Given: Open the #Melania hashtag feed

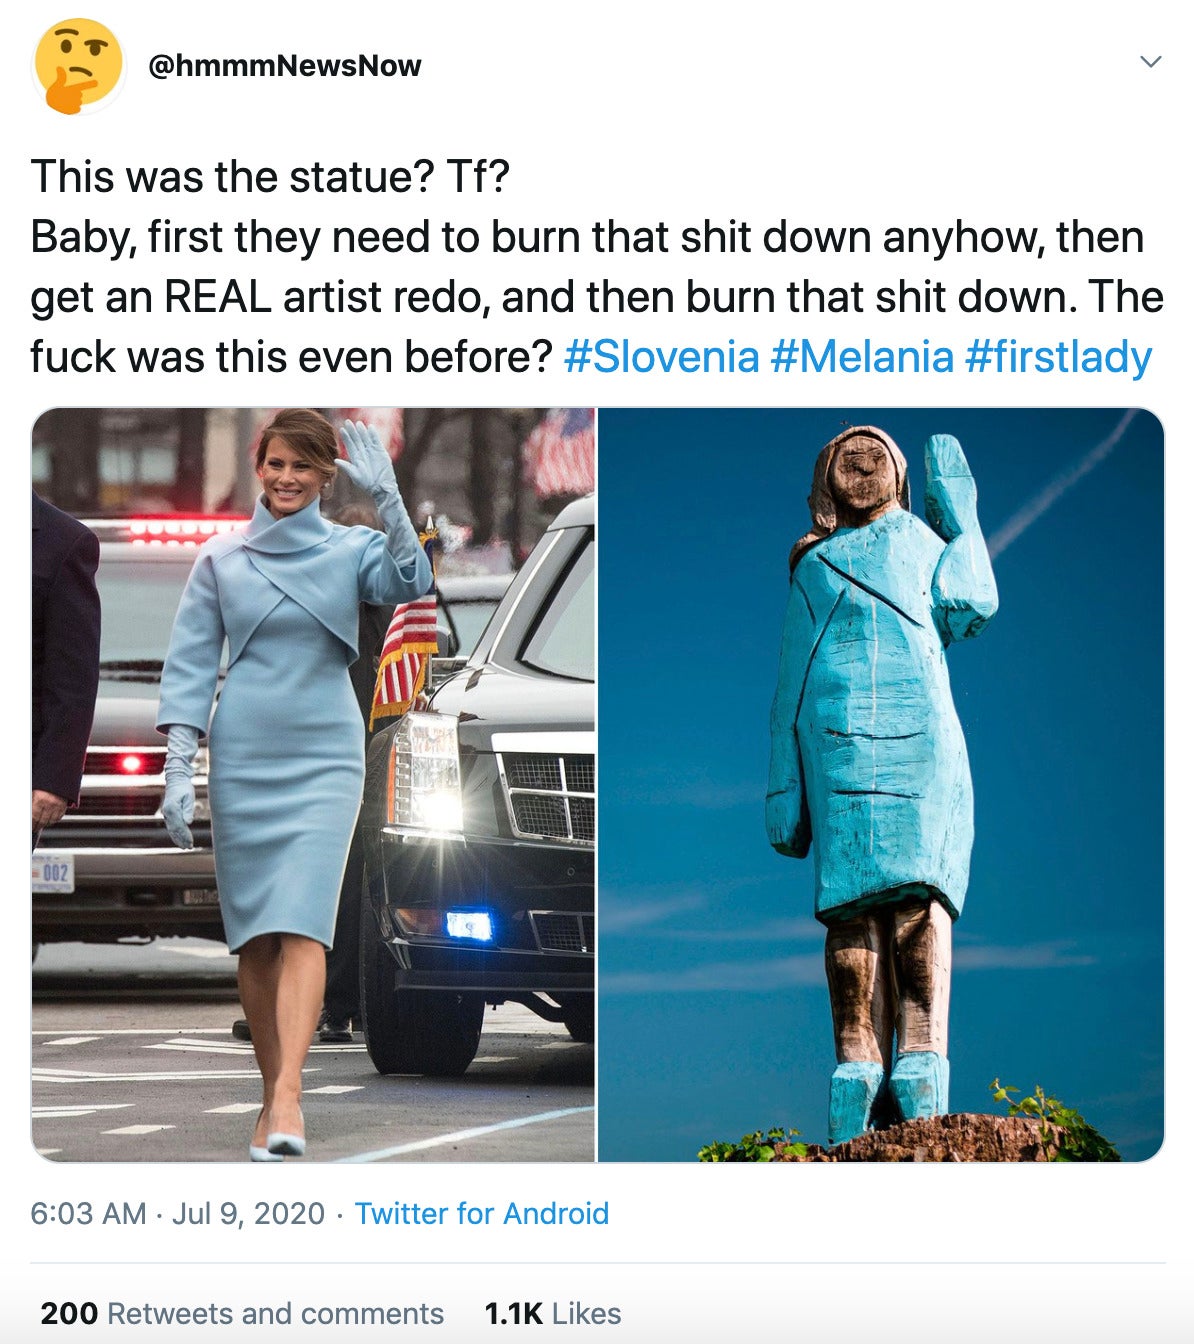Looking at the screenshot, I should point(862,357).
